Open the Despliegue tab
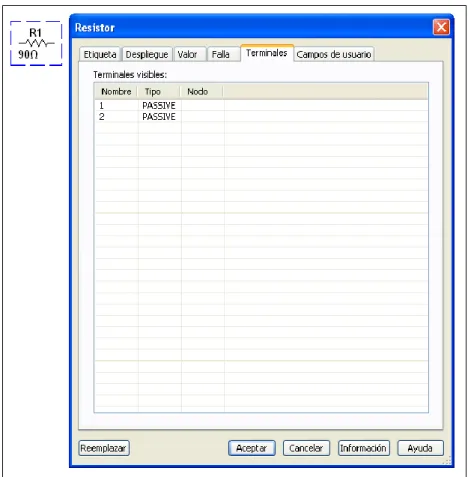The image size is (468, 477). coord(147,54)
